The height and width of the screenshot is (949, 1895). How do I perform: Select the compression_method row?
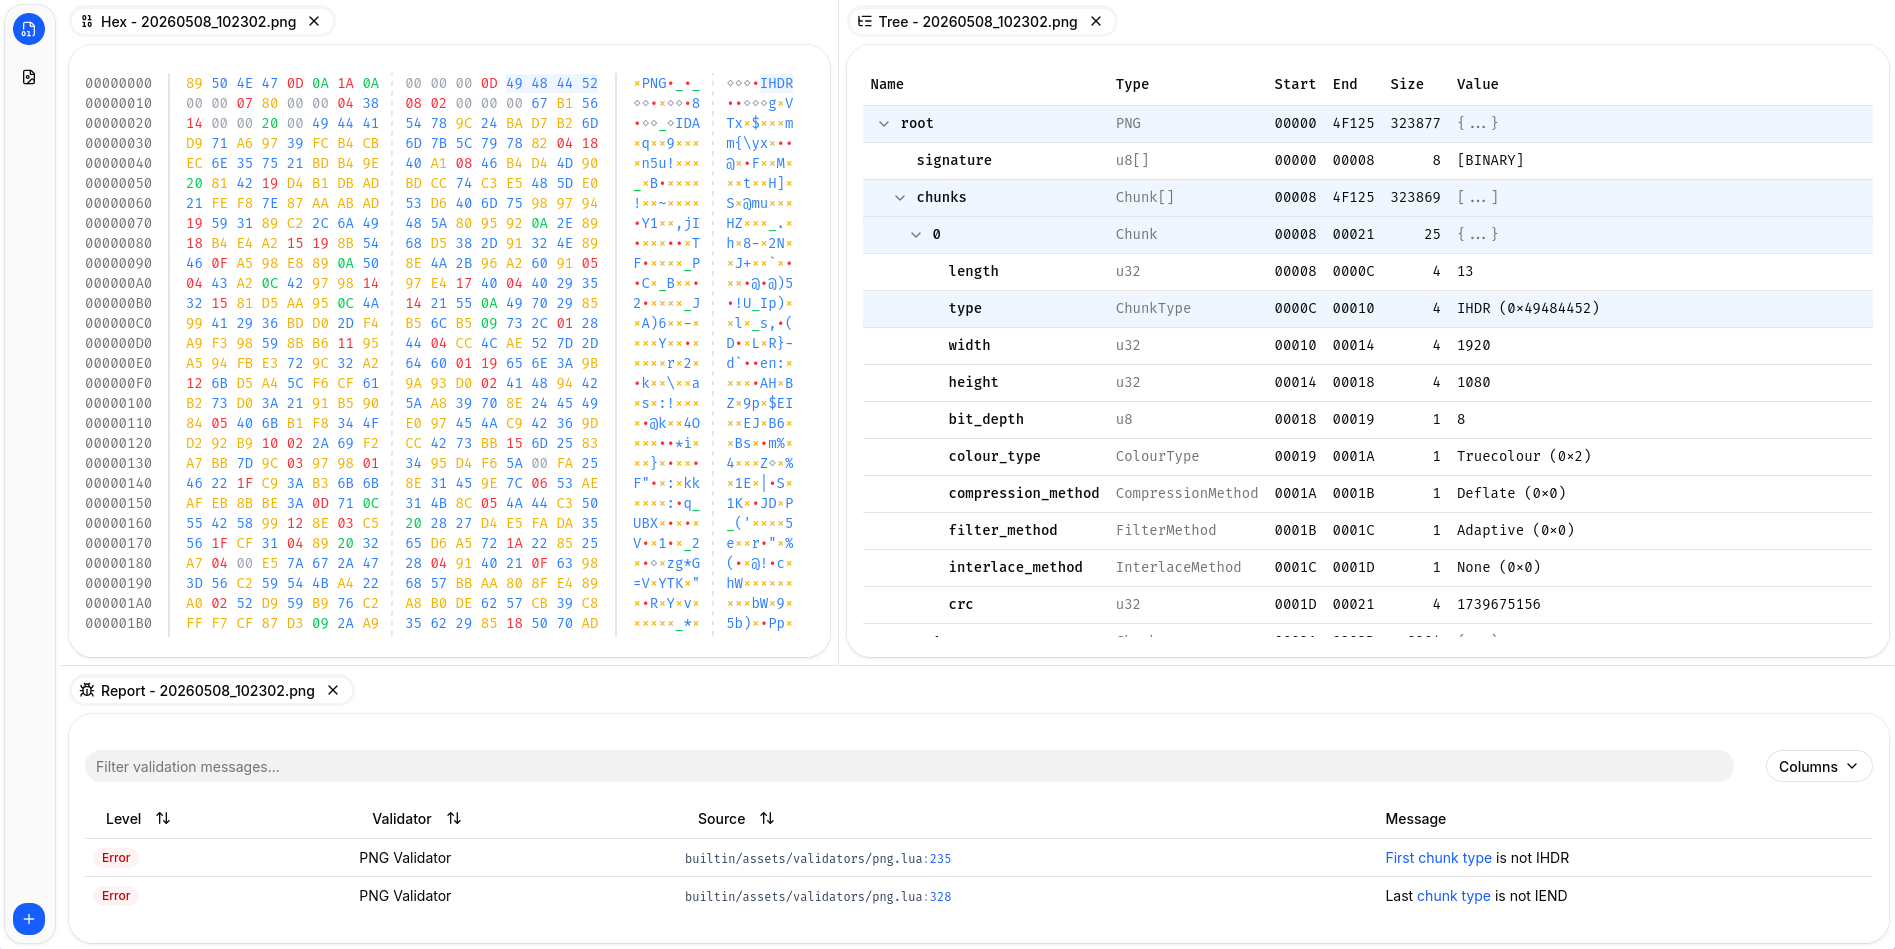[1367, 493]
